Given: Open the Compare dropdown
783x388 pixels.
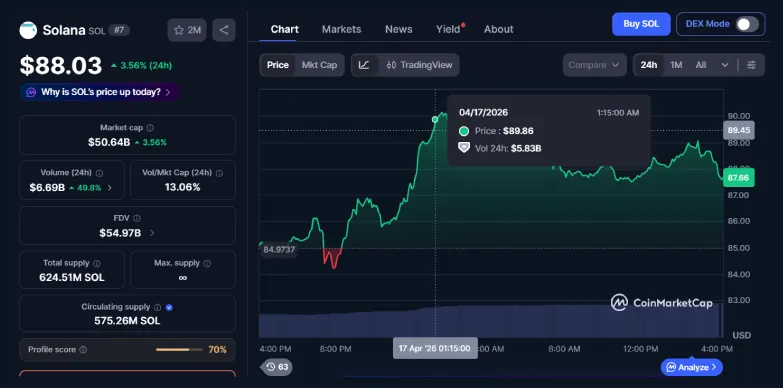Looking at the screenshot, I should [594, 65].
